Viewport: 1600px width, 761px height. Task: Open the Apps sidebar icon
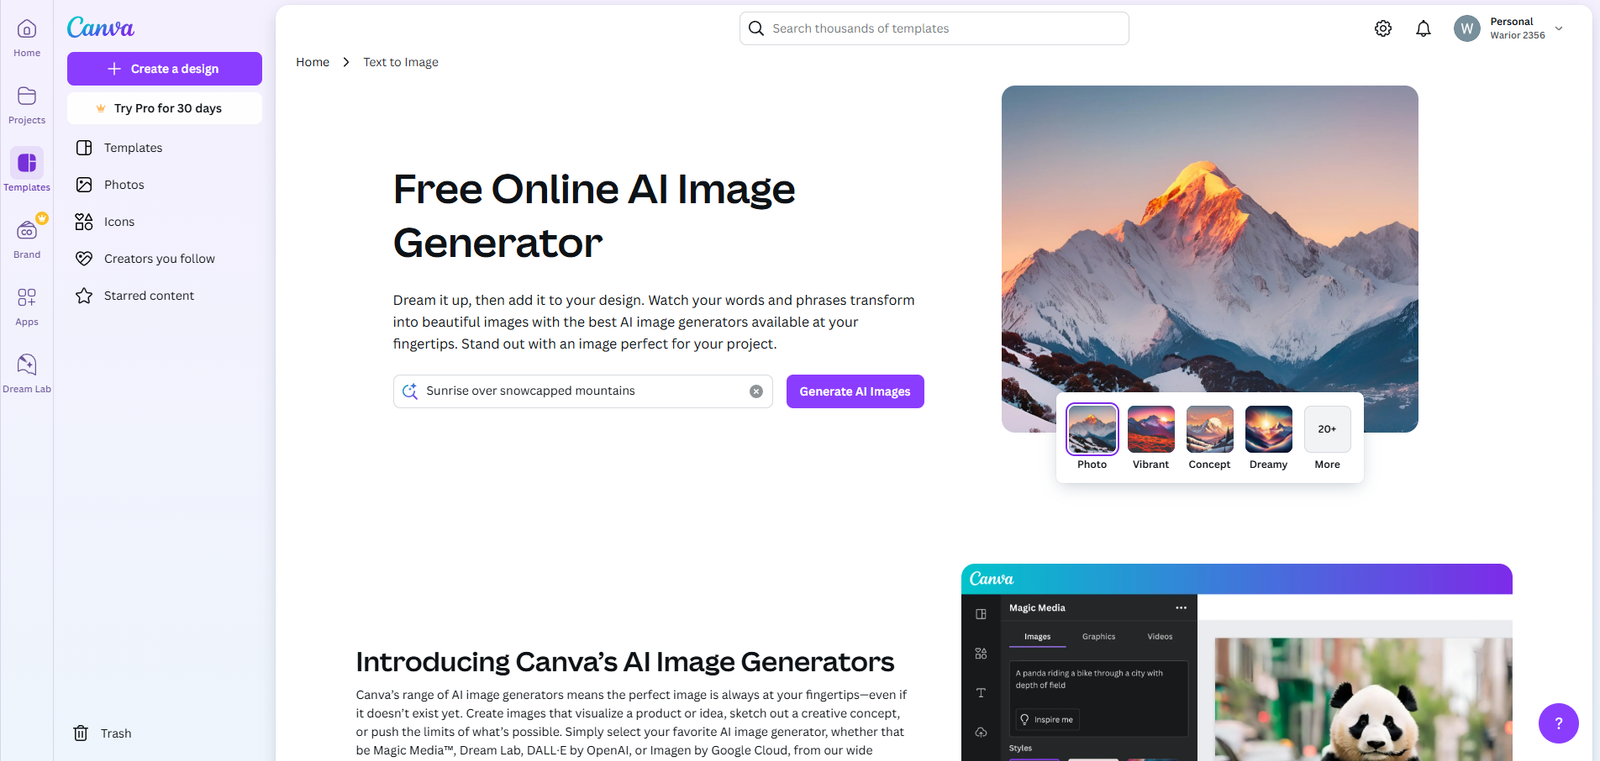27,305
